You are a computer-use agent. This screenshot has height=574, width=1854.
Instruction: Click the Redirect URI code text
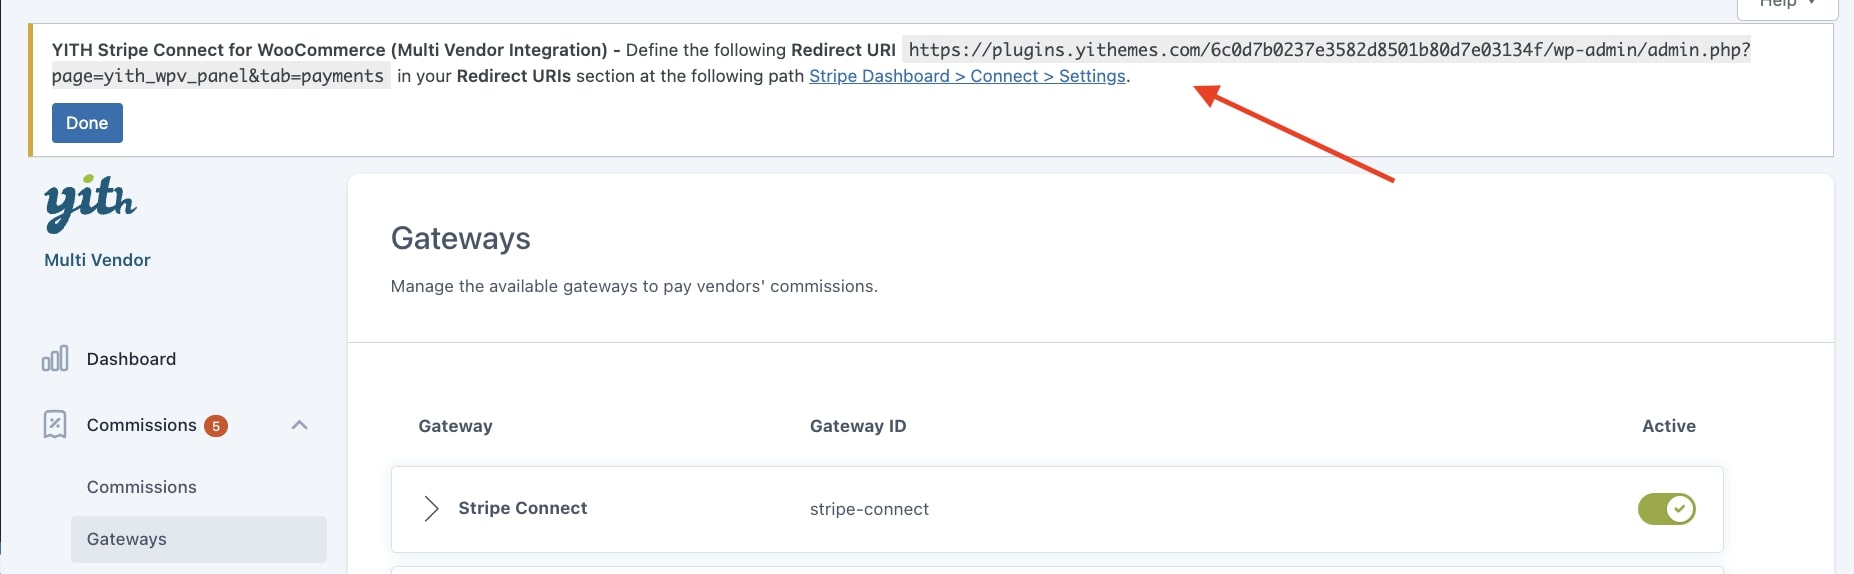click(901, 63)
